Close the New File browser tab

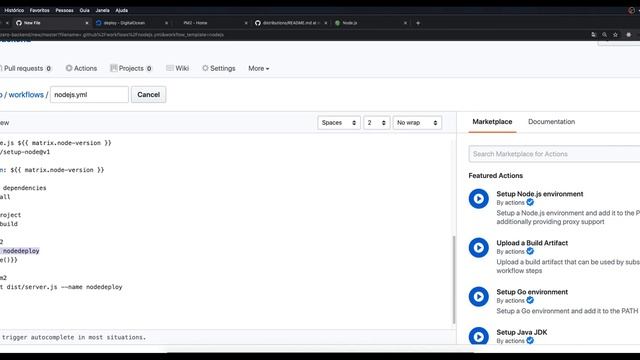pyautogui.click(x=87, y=23)
